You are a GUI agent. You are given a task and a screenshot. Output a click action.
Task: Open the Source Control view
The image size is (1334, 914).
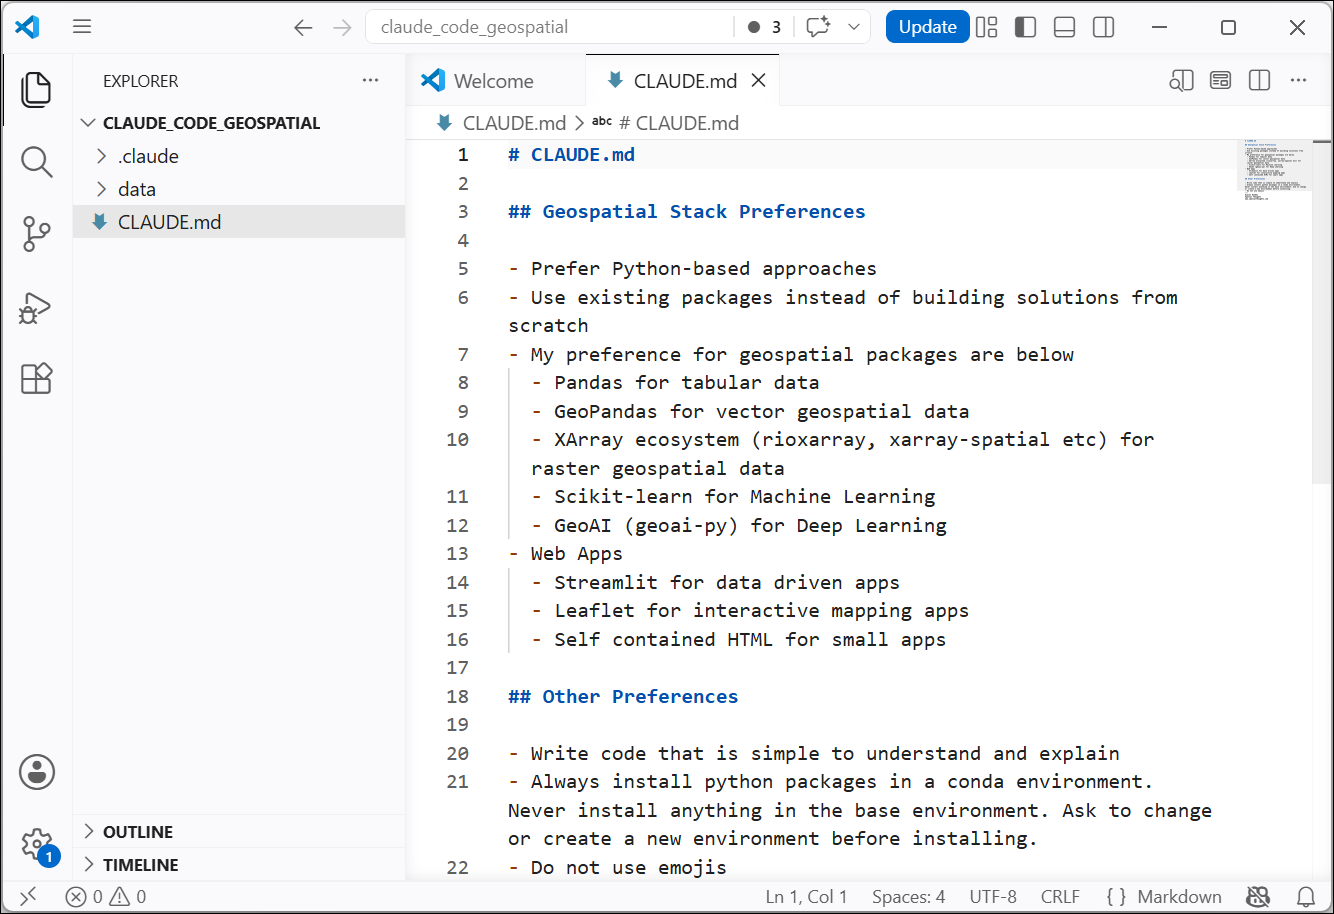click(x=36, y=234)
